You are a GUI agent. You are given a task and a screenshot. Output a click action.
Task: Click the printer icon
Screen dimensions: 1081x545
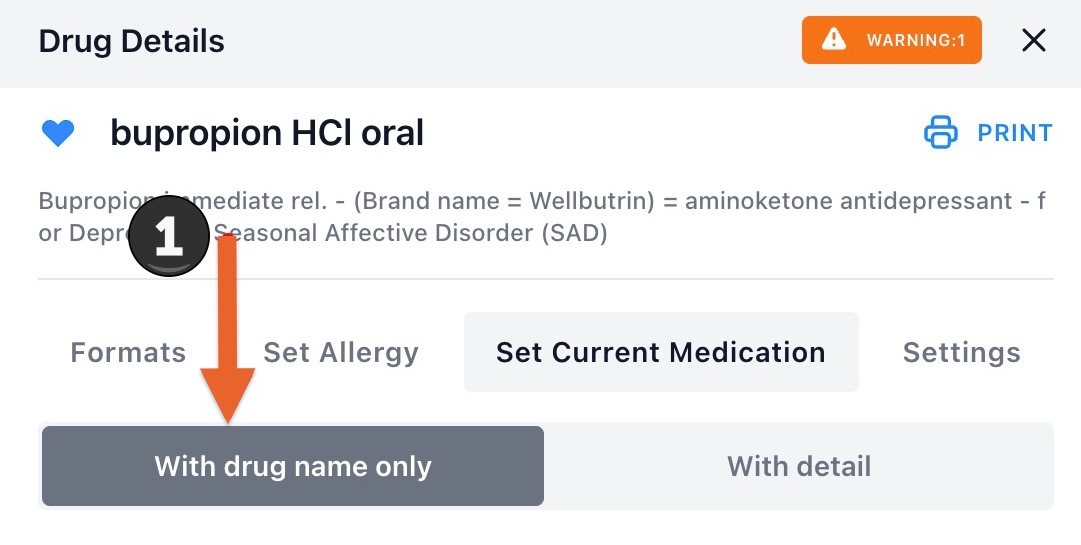tap(940, 132)
